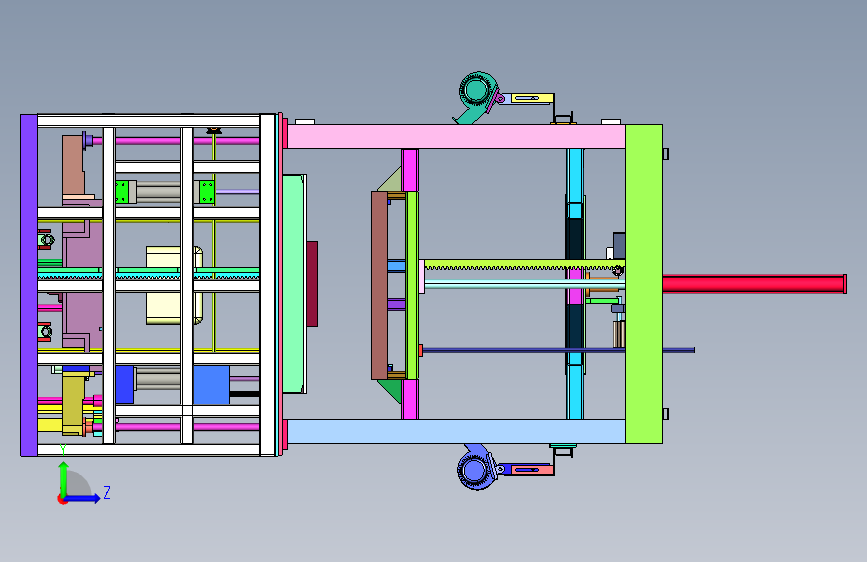
Task: Click the red triad origin sphere
Action: (x=62, y=499)
